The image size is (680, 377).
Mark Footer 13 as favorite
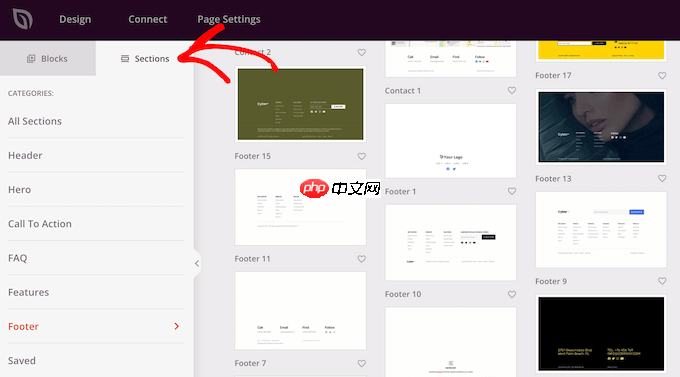tap(662, 178)
